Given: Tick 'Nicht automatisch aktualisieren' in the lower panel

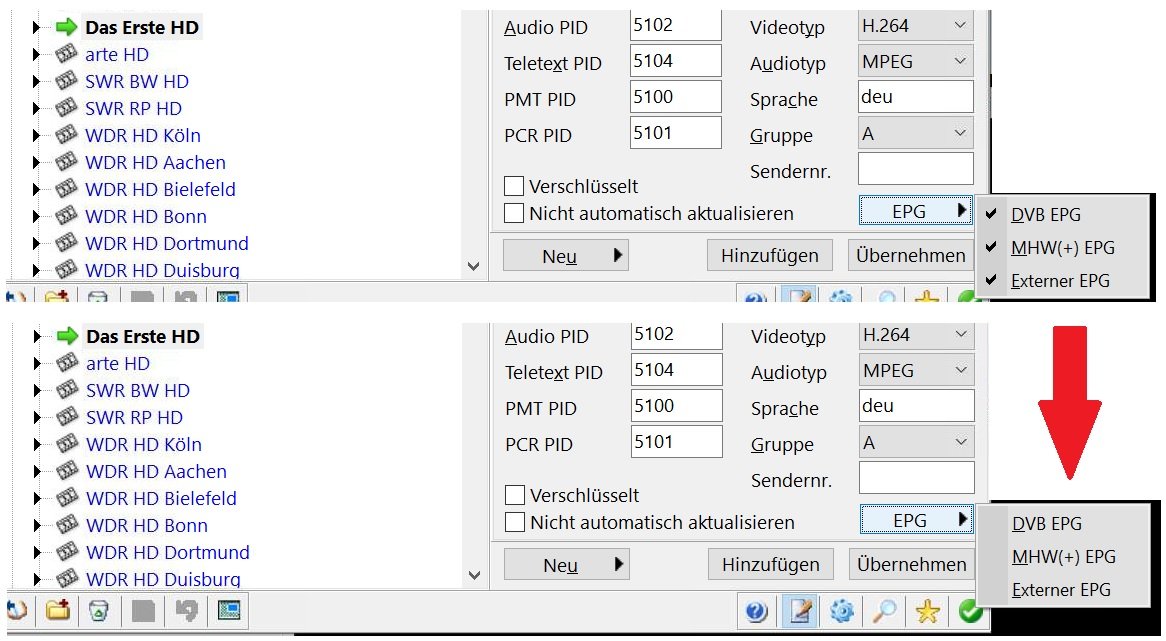Looking at the screenshot, I should pyautogui.click(x=515, y=522).
